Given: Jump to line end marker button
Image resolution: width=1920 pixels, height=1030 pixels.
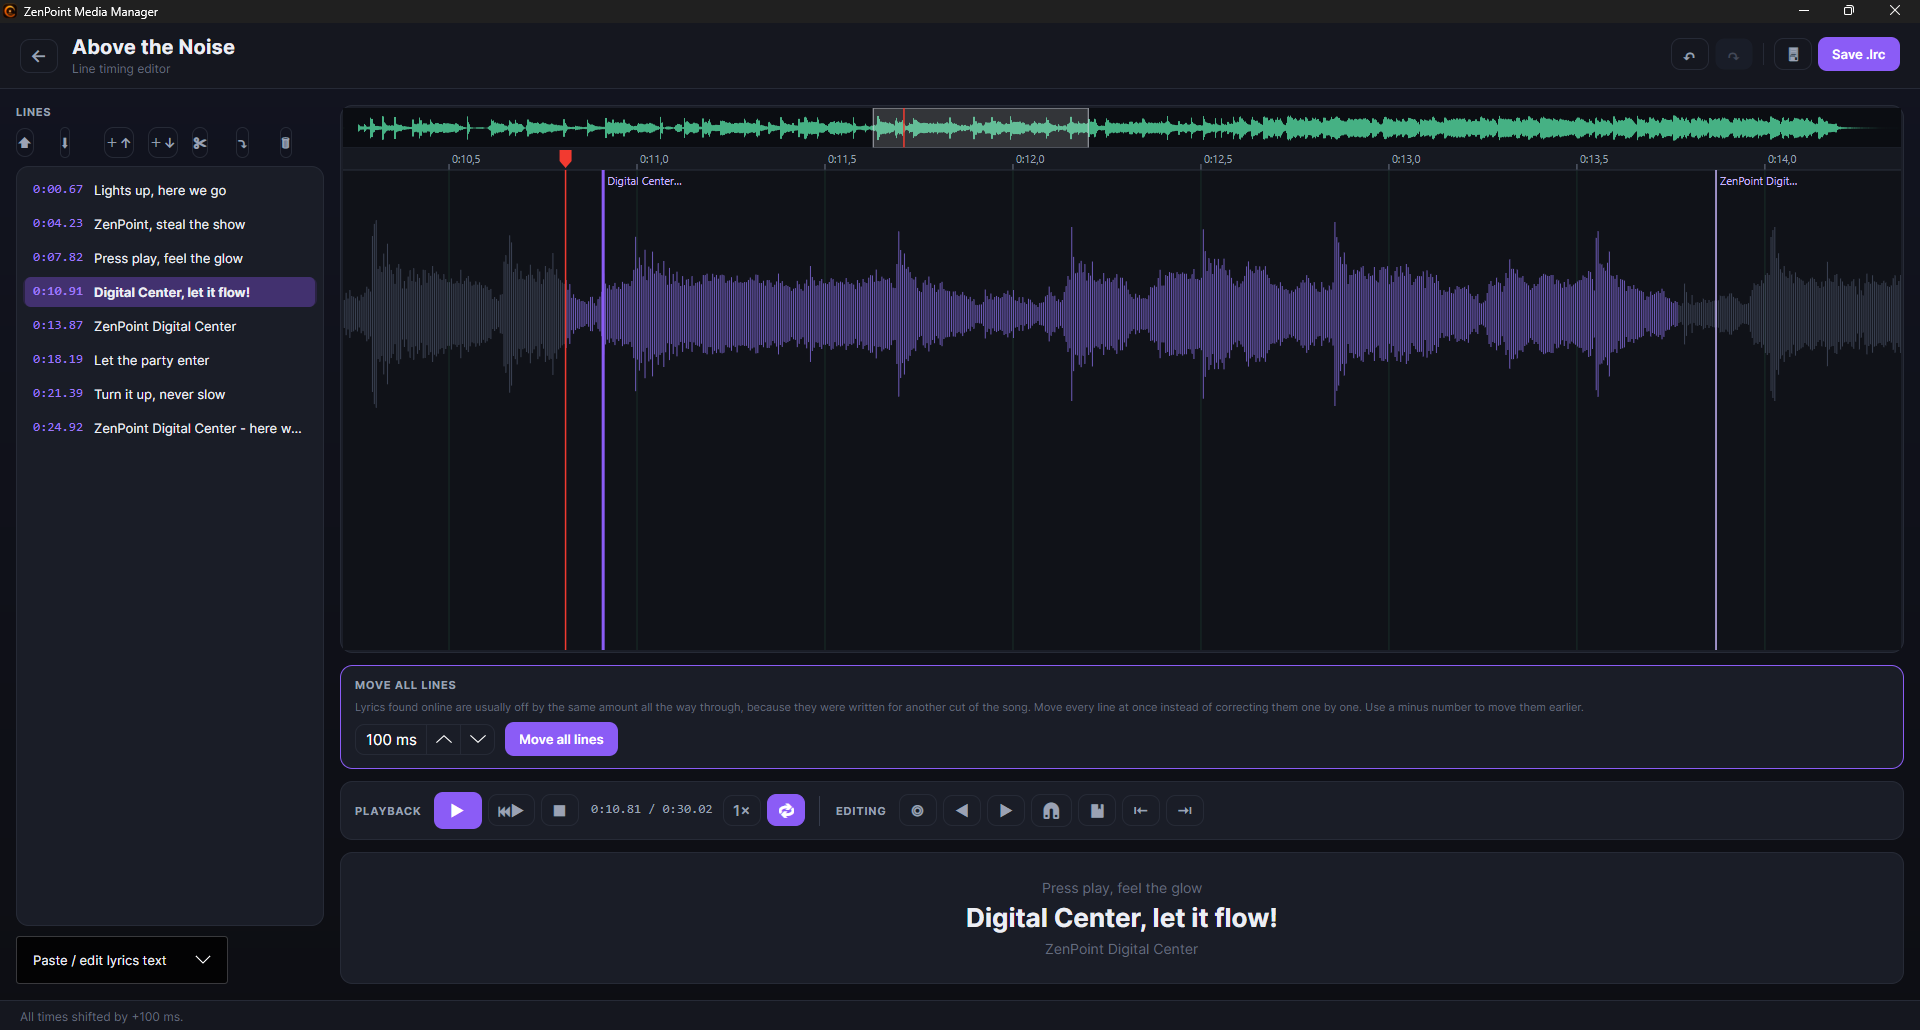Looking at the screenshot, I should (x=1185, y=811).
